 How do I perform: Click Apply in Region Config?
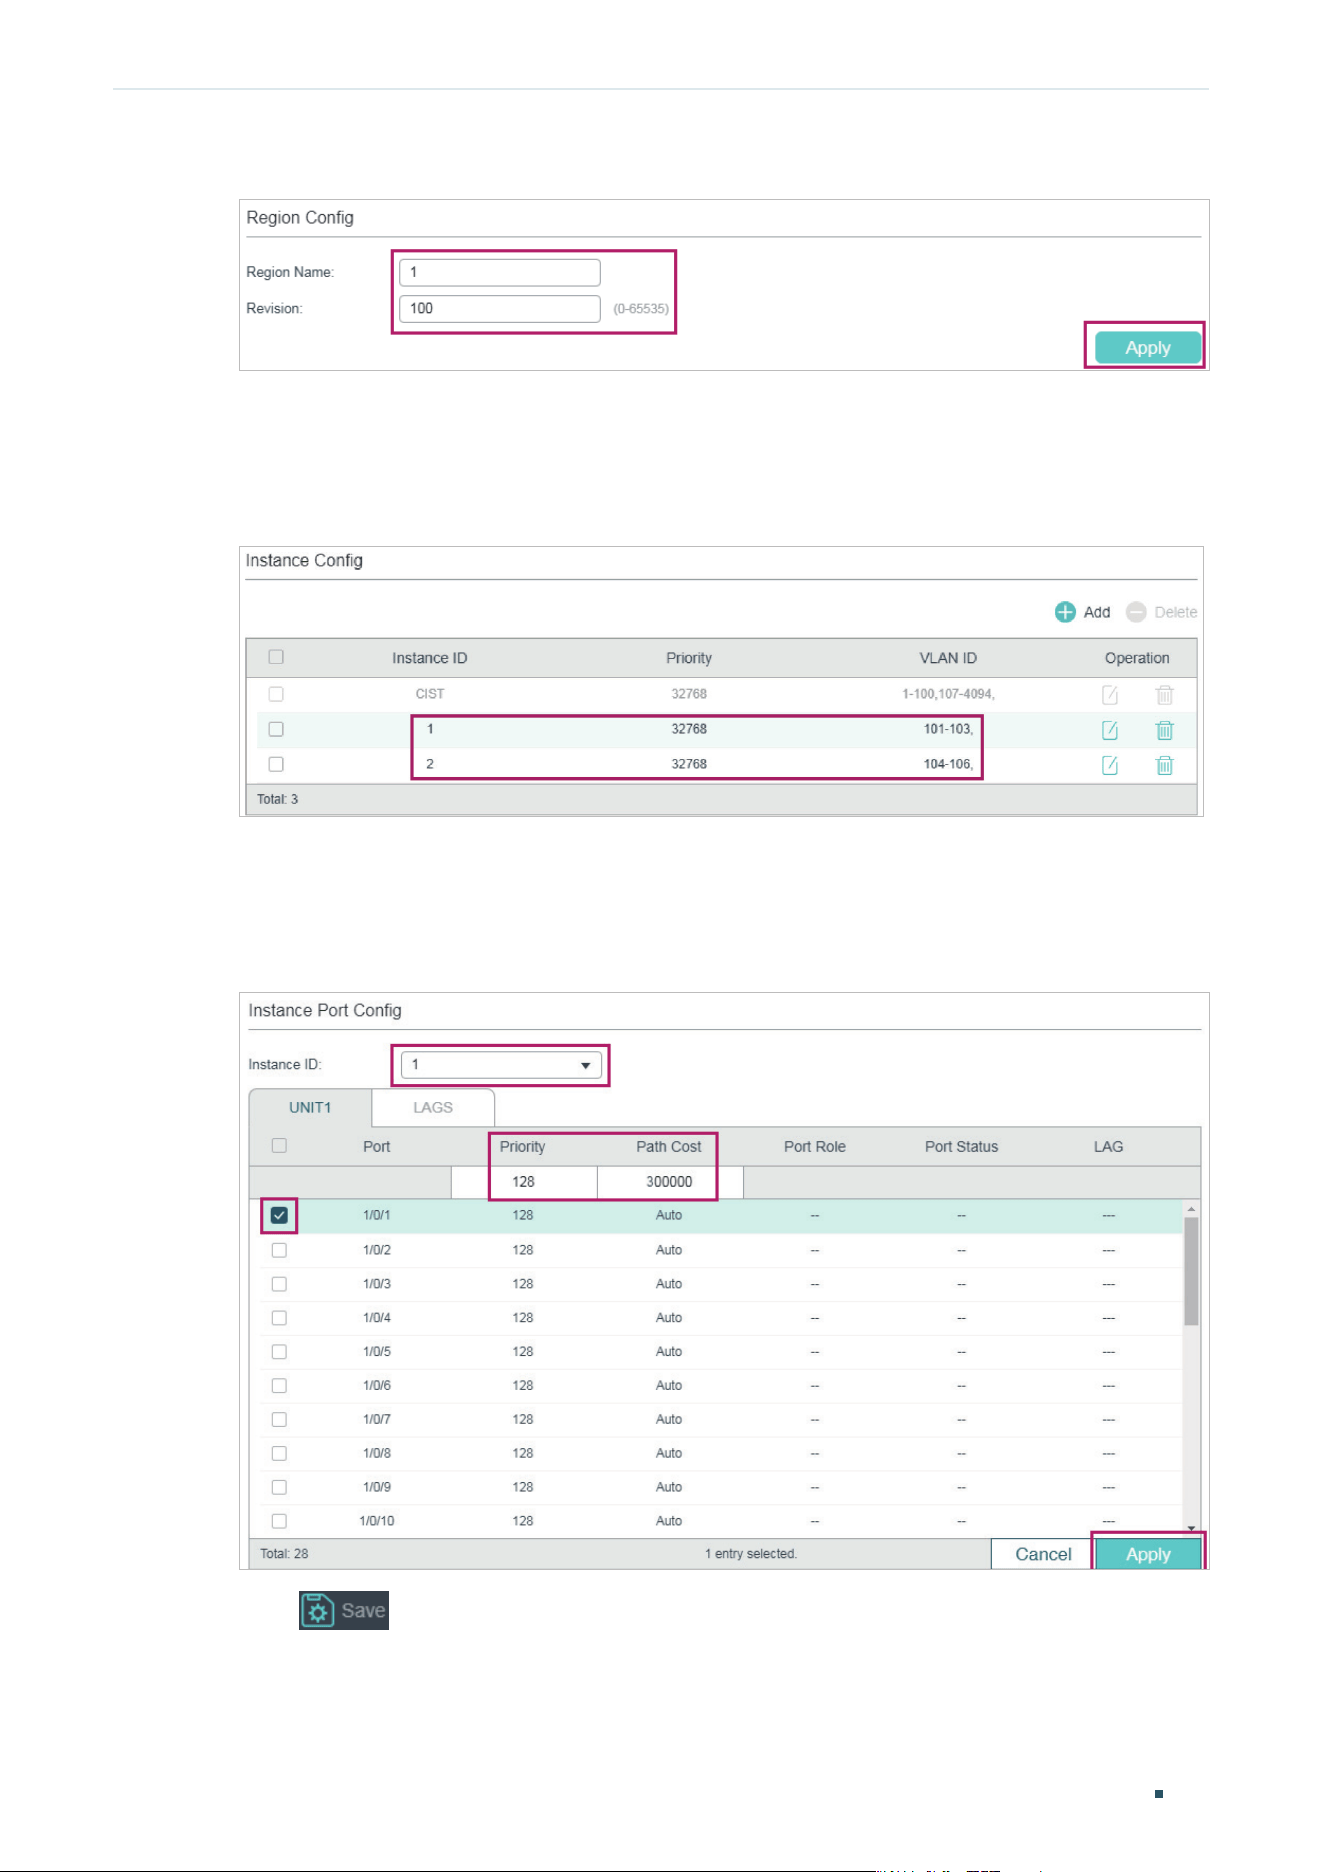[x=1148, y=348]
